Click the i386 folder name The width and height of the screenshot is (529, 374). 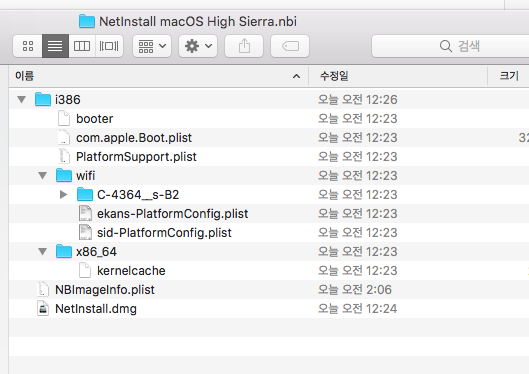pyautogui.click(x=68, y=100)
